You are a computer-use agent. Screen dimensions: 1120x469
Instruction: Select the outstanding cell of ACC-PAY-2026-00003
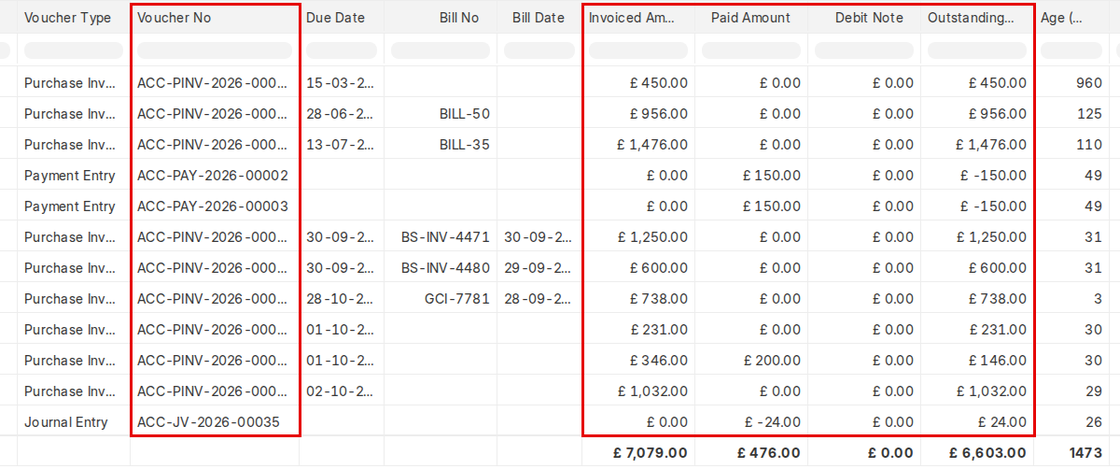(x=977, y=206)
